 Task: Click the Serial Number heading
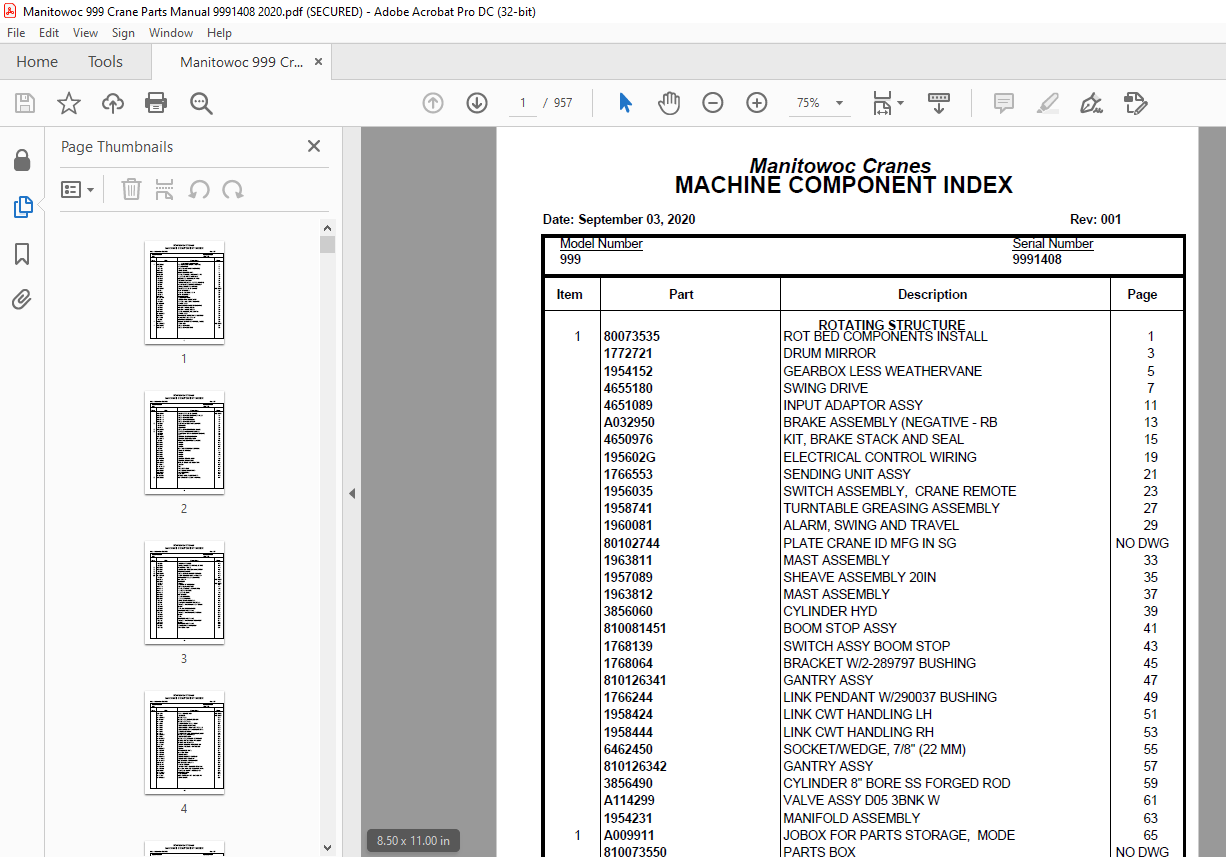[x=1053, y=244]
